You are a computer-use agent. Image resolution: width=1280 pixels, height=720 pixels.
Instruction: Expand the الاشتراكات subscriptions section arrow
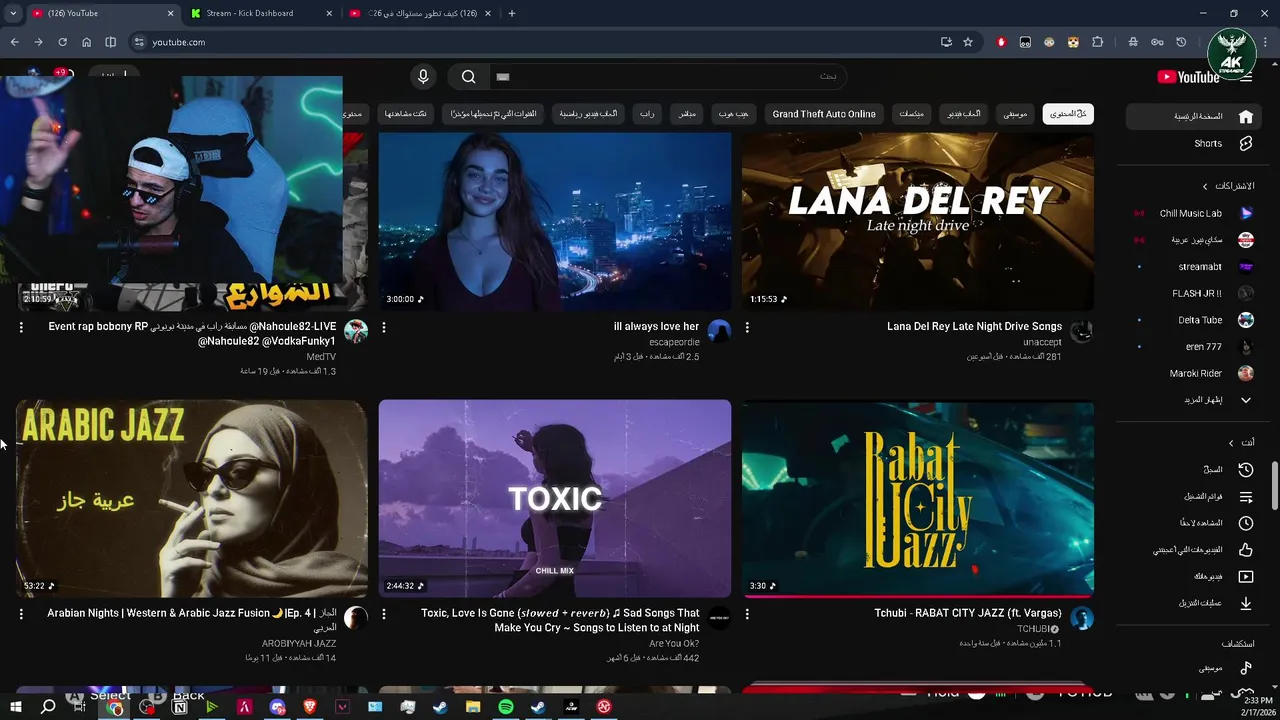coord(1205,186)
